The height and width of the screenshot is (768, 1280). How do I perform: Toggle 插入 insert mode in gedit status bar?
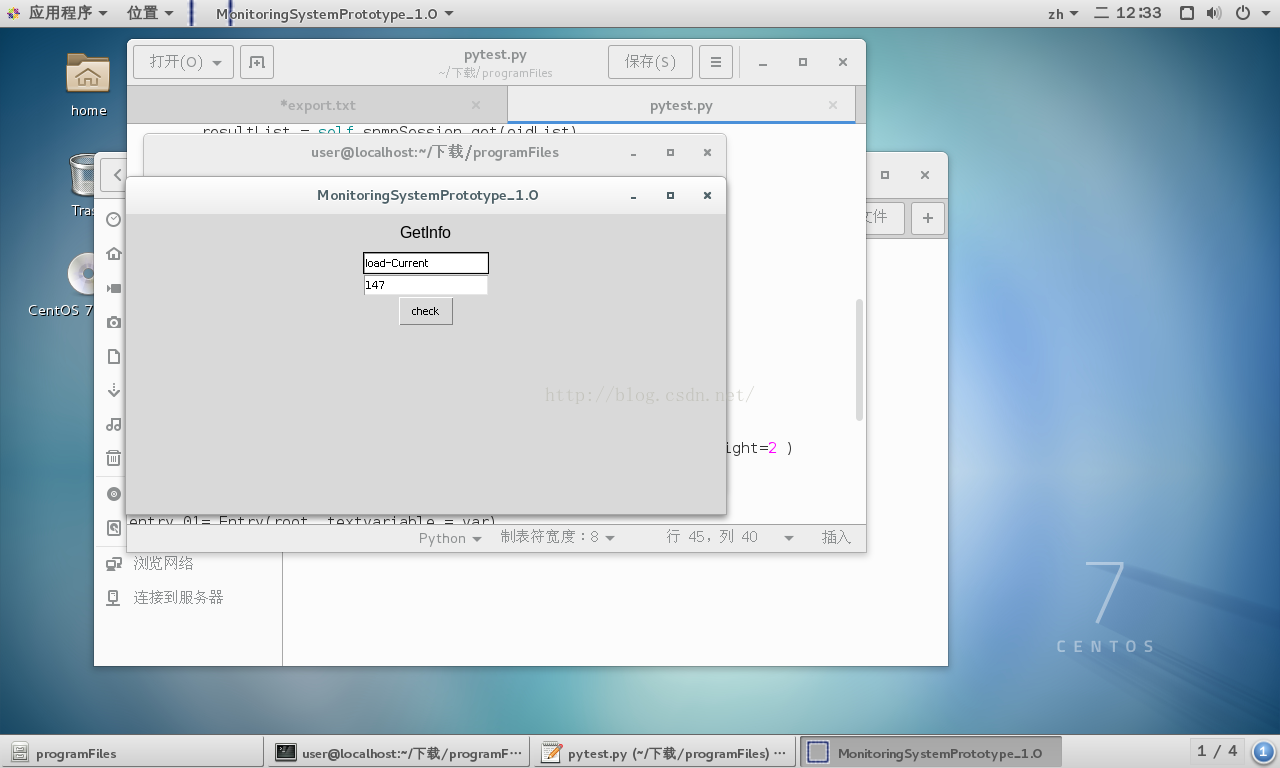click(x=836, y=537)
